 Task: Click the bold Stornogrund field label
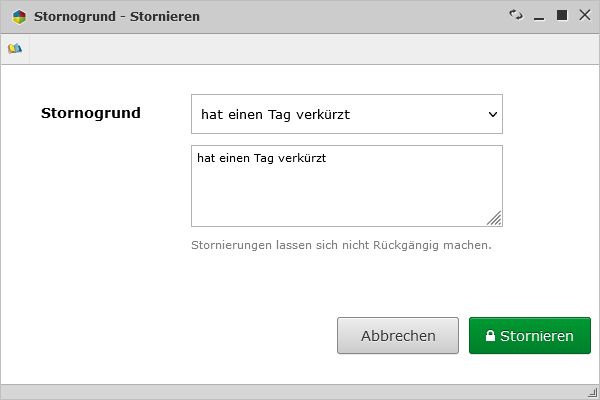(x=91, y=113)
